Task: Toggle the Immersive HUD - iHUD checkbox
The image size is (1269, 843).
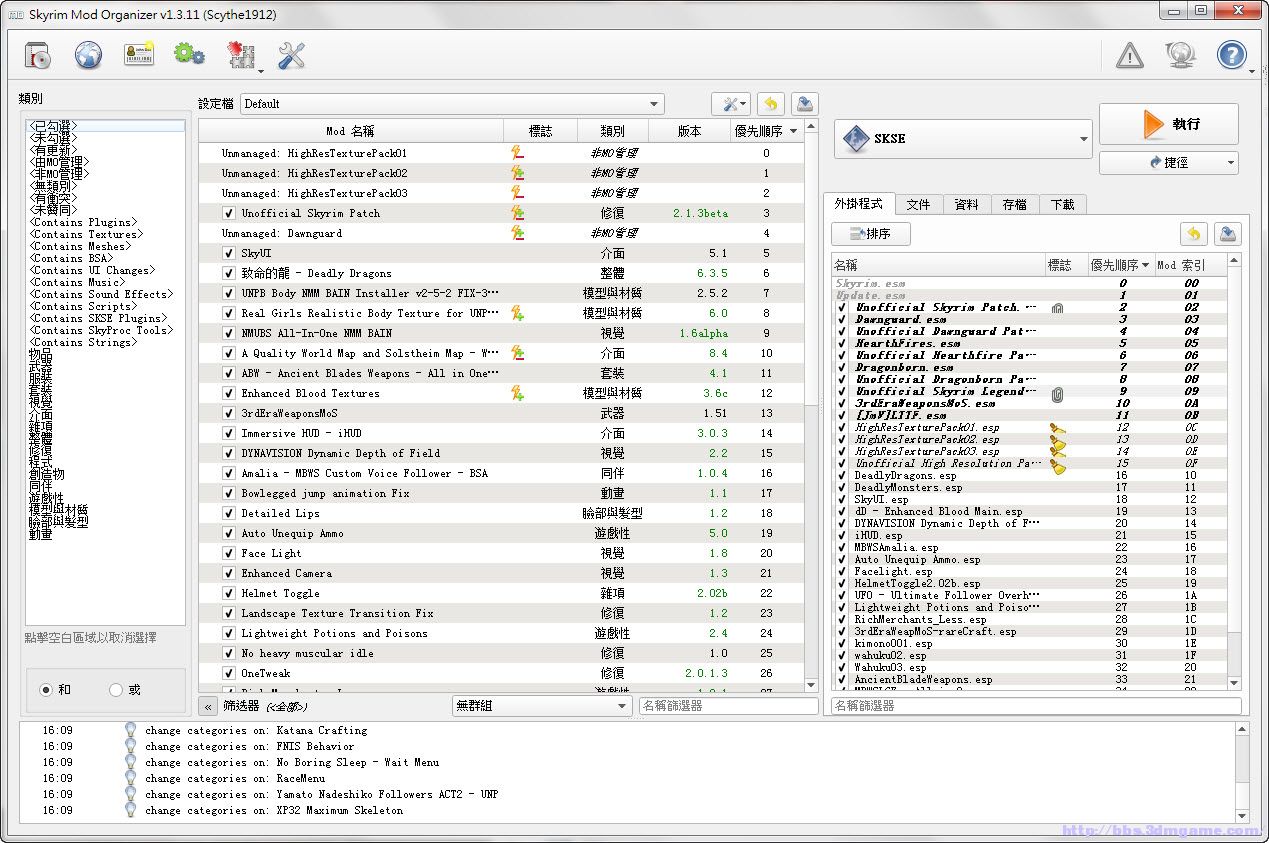Action: coord(229,433)
